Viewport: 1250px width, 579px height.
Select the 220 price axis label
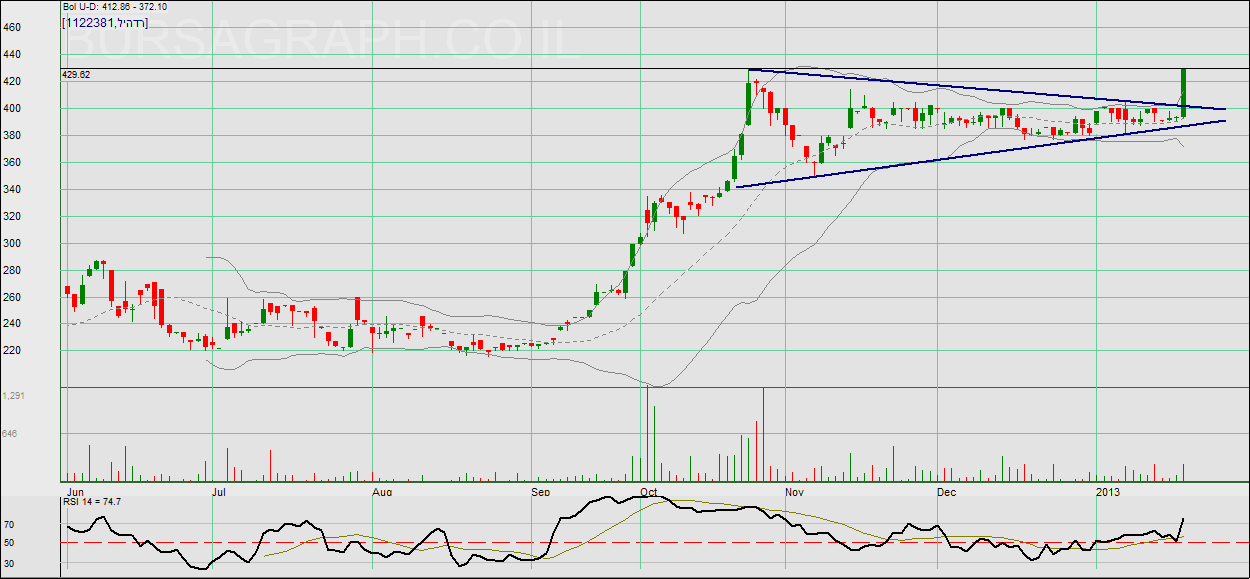pyautogui.click(x=12, y=351)
